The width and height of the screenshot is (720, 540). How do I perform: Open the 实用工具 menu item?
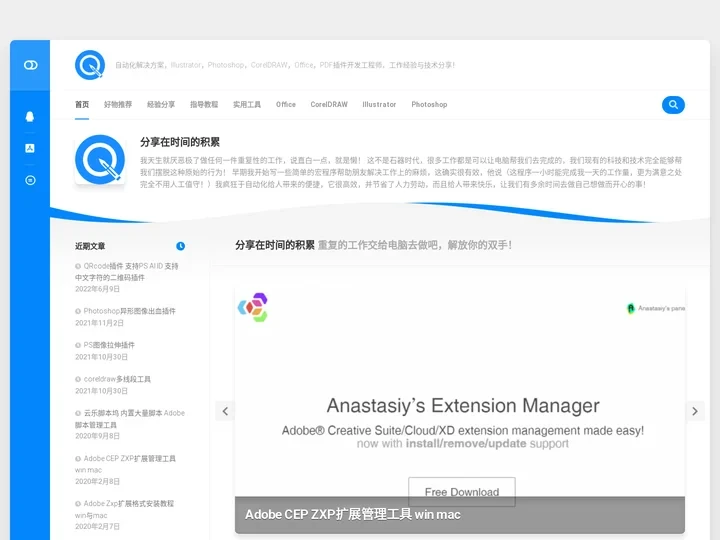247,105
